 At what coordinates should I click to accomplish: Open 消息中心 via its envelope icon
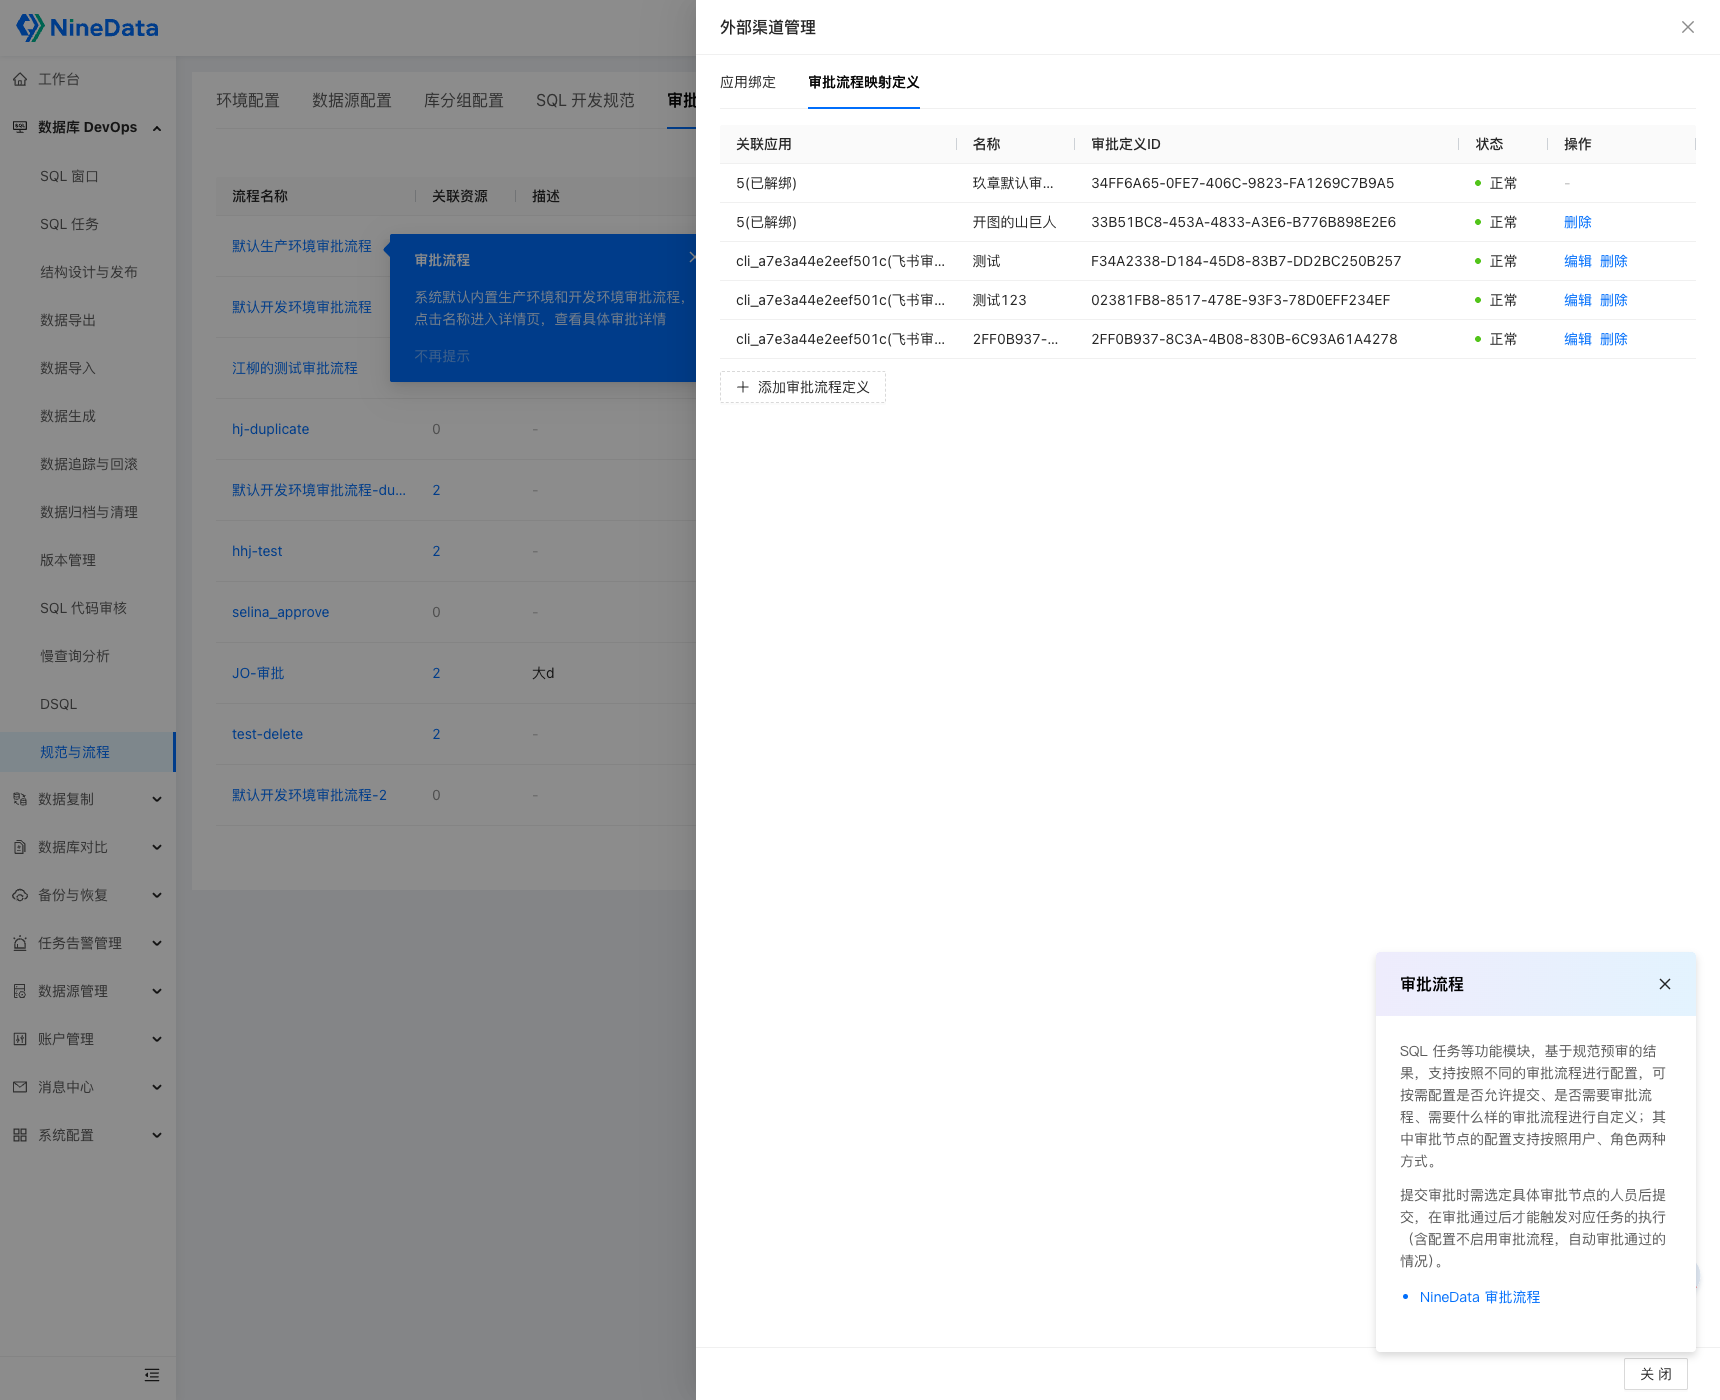[x=20, y=1086]
